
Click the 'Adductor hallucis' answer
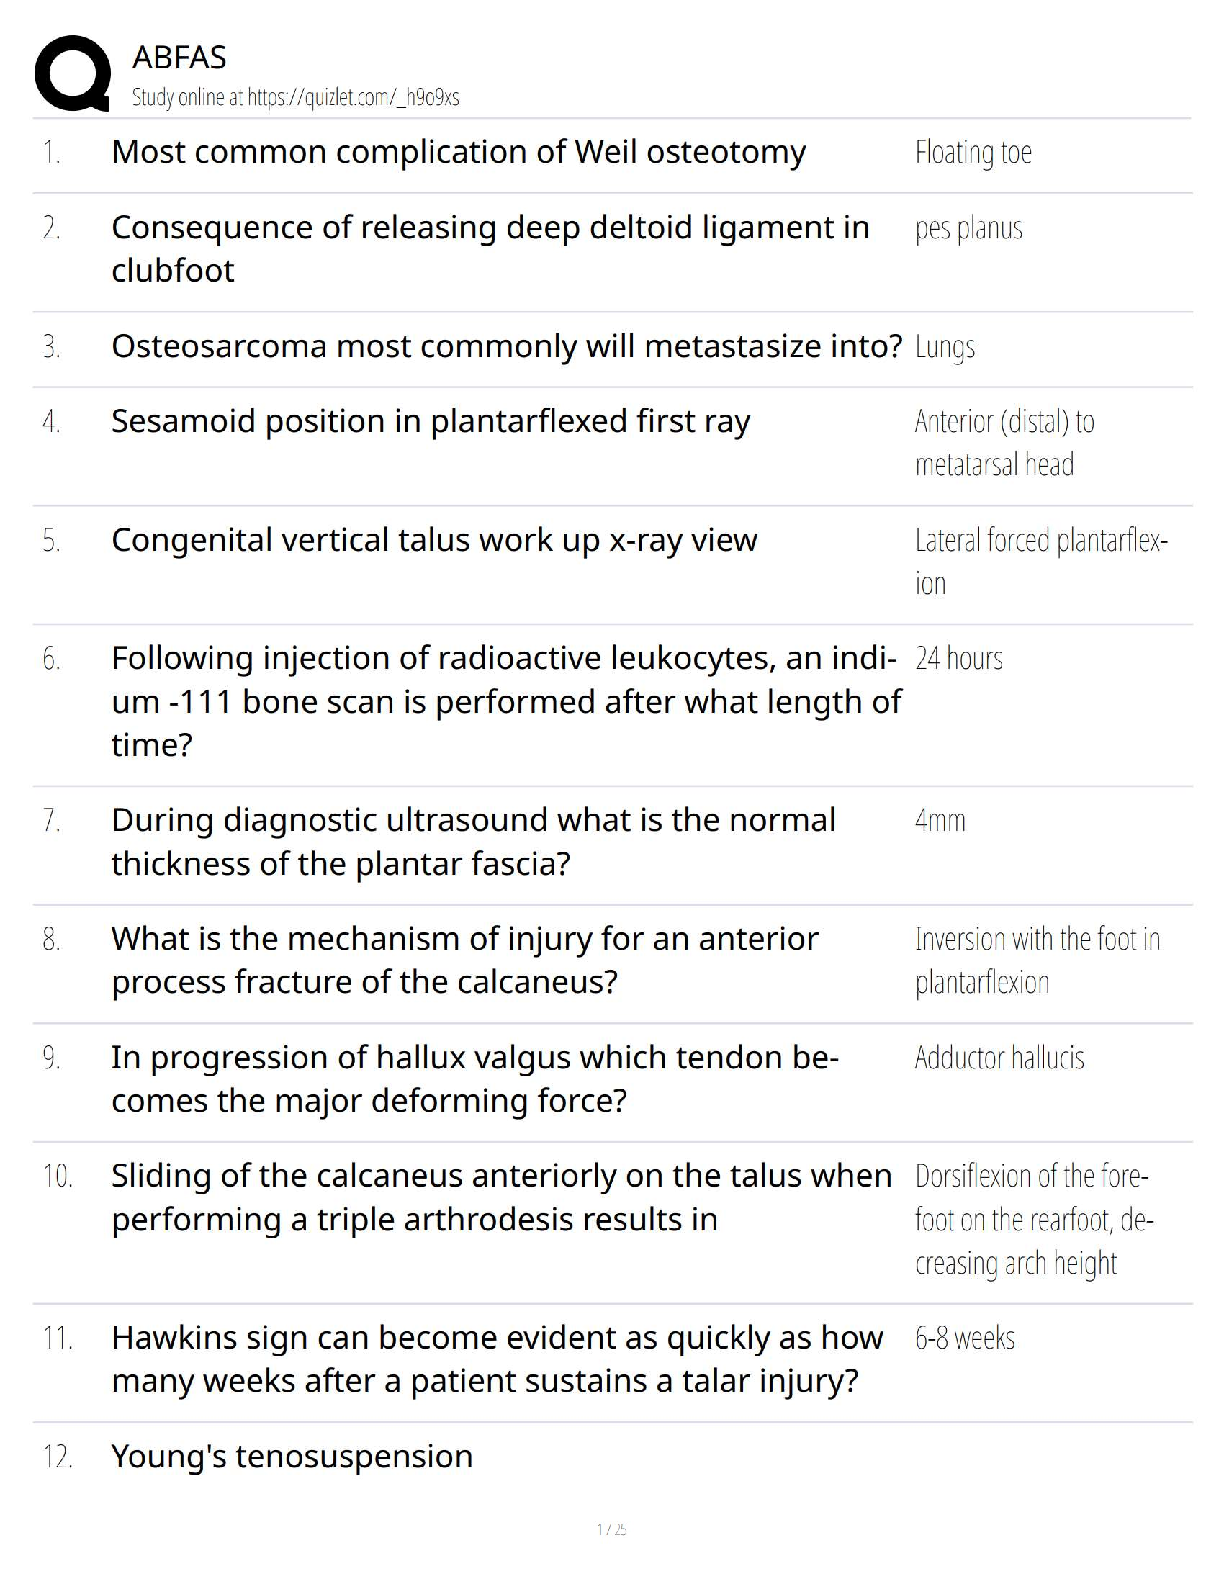pyautogui.click(x=999, y=1058)
